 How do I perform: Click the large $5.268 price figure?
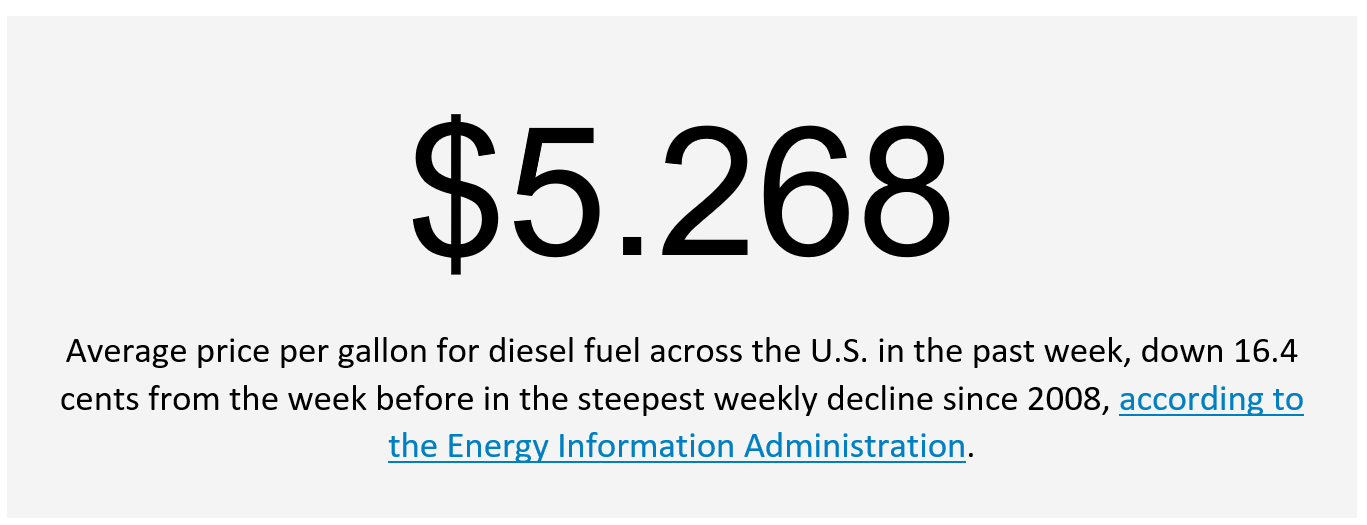[681, 188]
